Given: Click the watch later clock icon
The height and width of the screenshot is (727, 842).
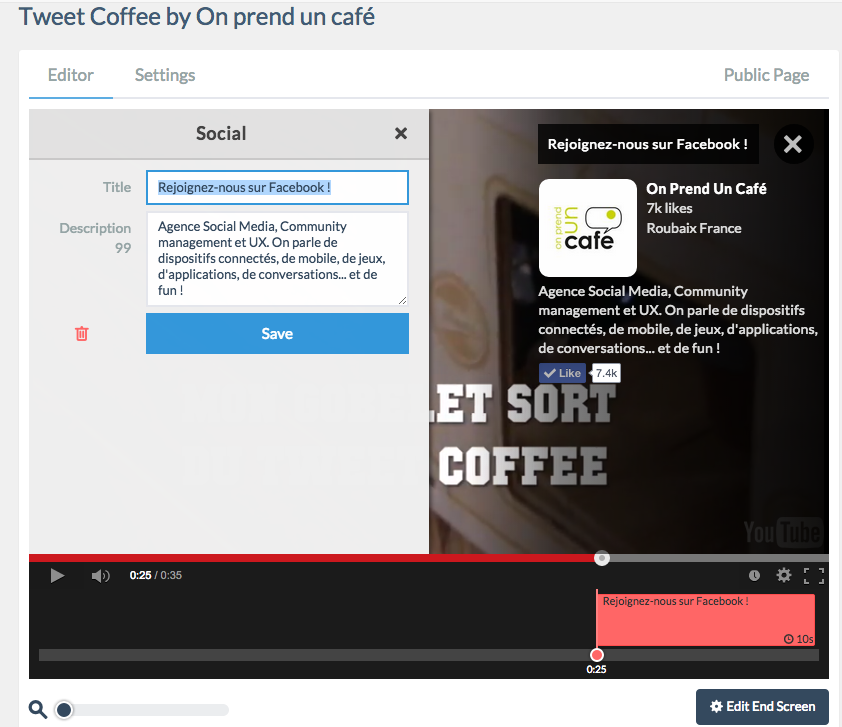Looking at the screenshot, I should (x=754, y=576).
